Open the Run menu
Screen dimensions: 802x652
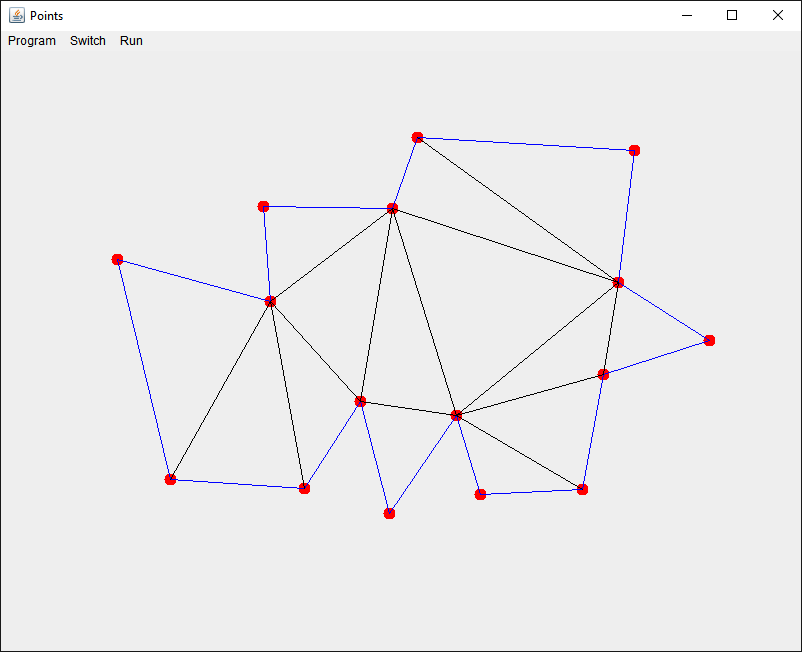coord(131,41)
